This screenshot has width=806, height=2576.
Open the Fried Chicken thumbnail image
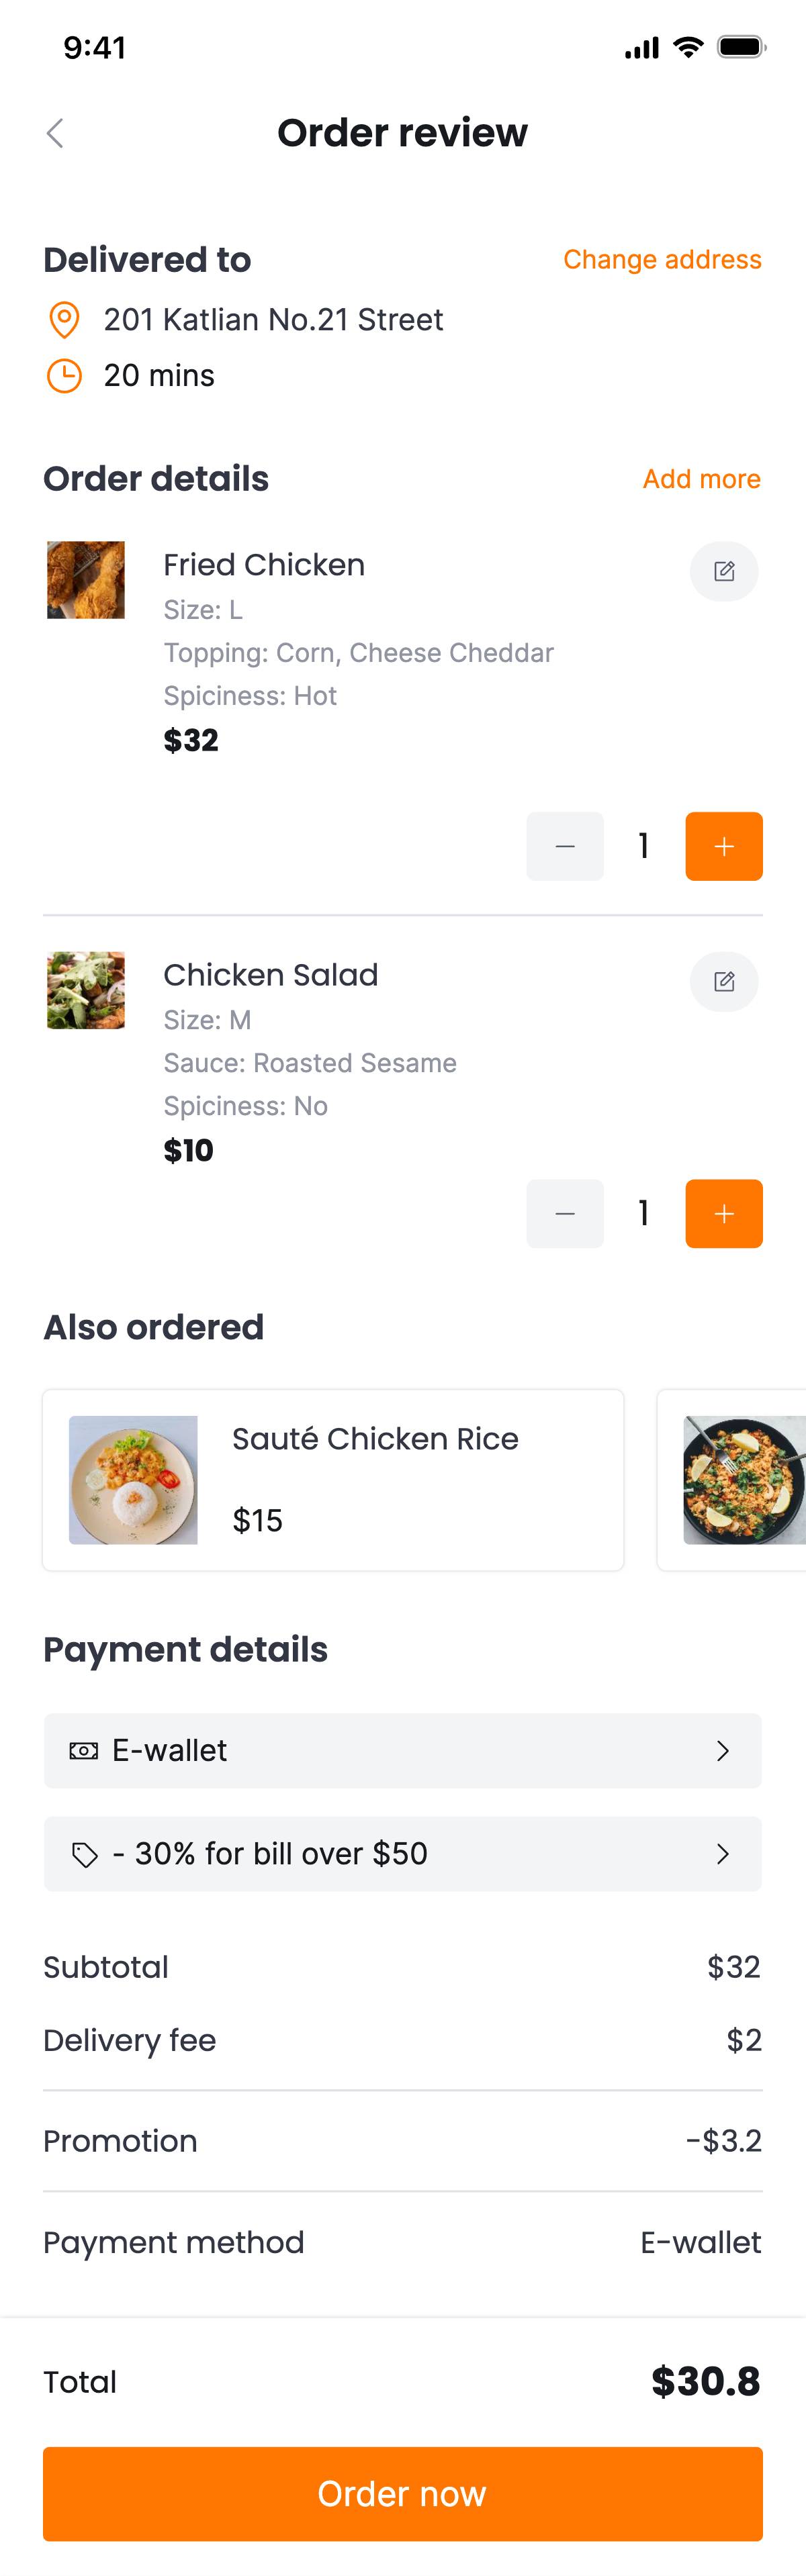[86, 580]
